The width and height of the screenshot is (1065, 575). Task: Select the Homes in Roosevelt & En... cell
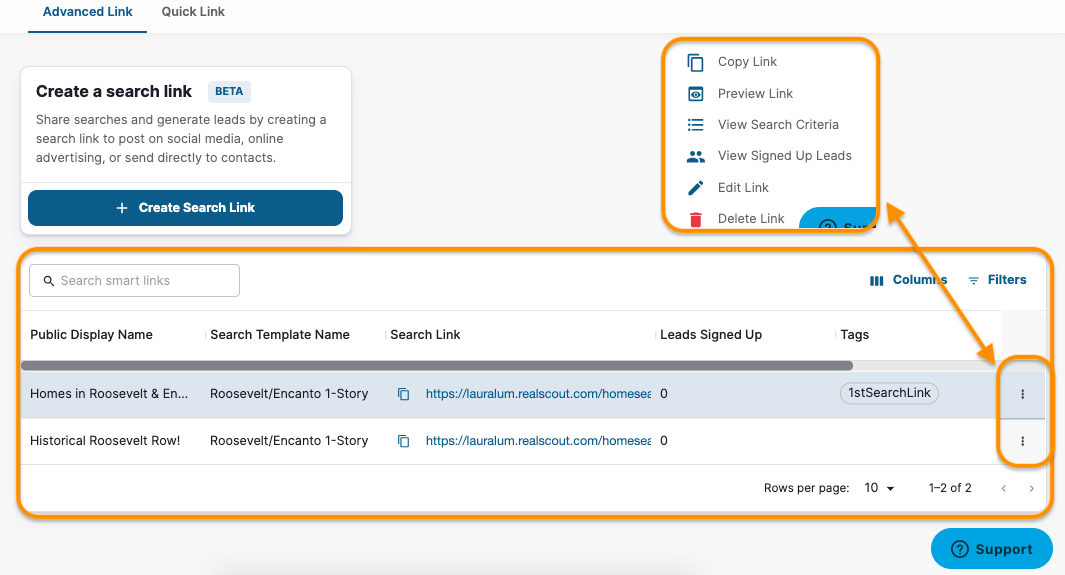109,394
